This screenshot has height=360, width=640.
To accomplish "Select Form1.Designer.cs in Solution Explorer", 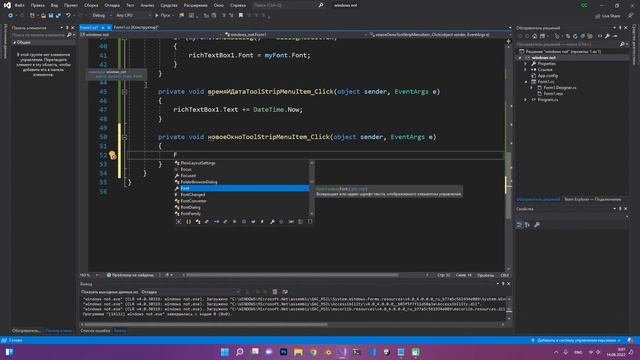I will click(x=560, y=88).
